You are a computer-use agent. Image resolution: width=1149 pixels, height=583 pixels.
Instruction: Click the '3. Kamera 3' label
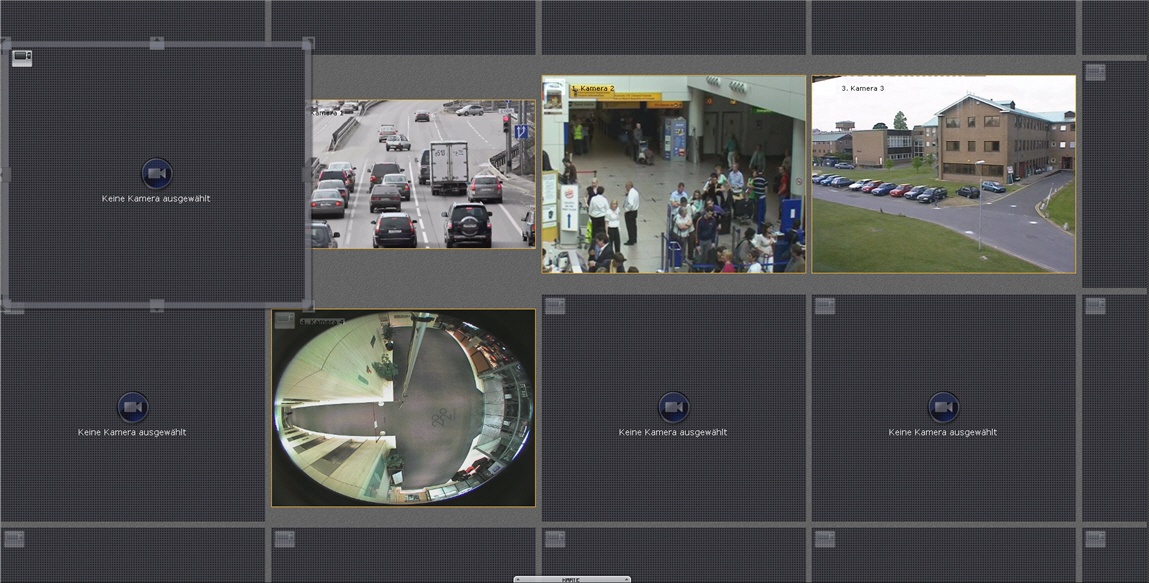point(862,88)
